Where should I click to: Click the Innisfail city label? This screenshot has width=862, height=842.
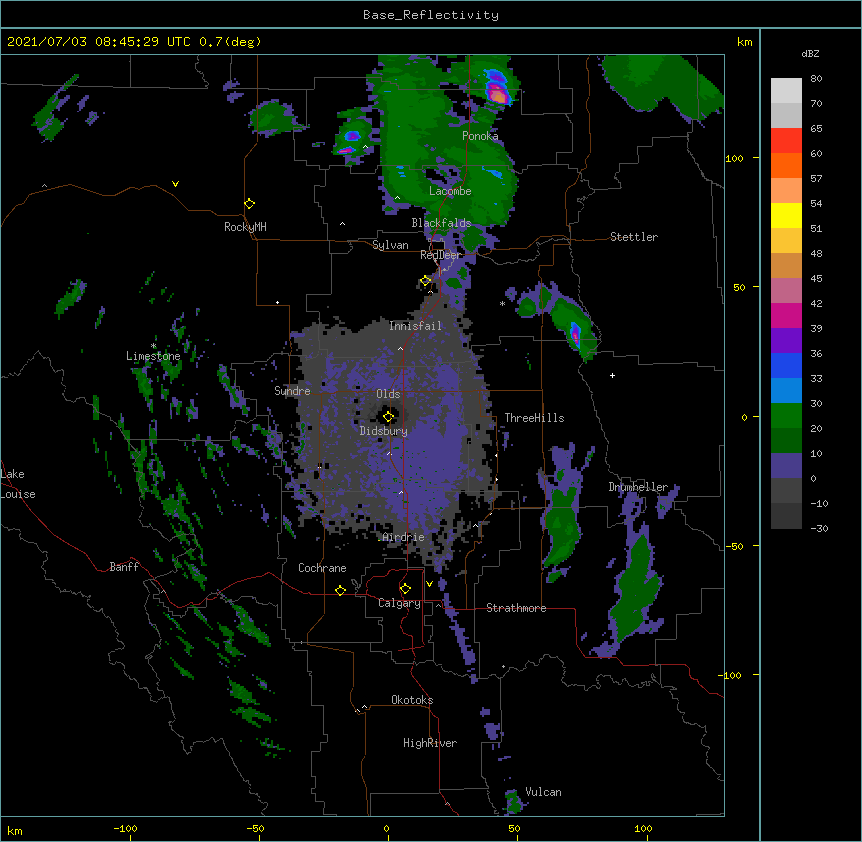pos(415,326)
